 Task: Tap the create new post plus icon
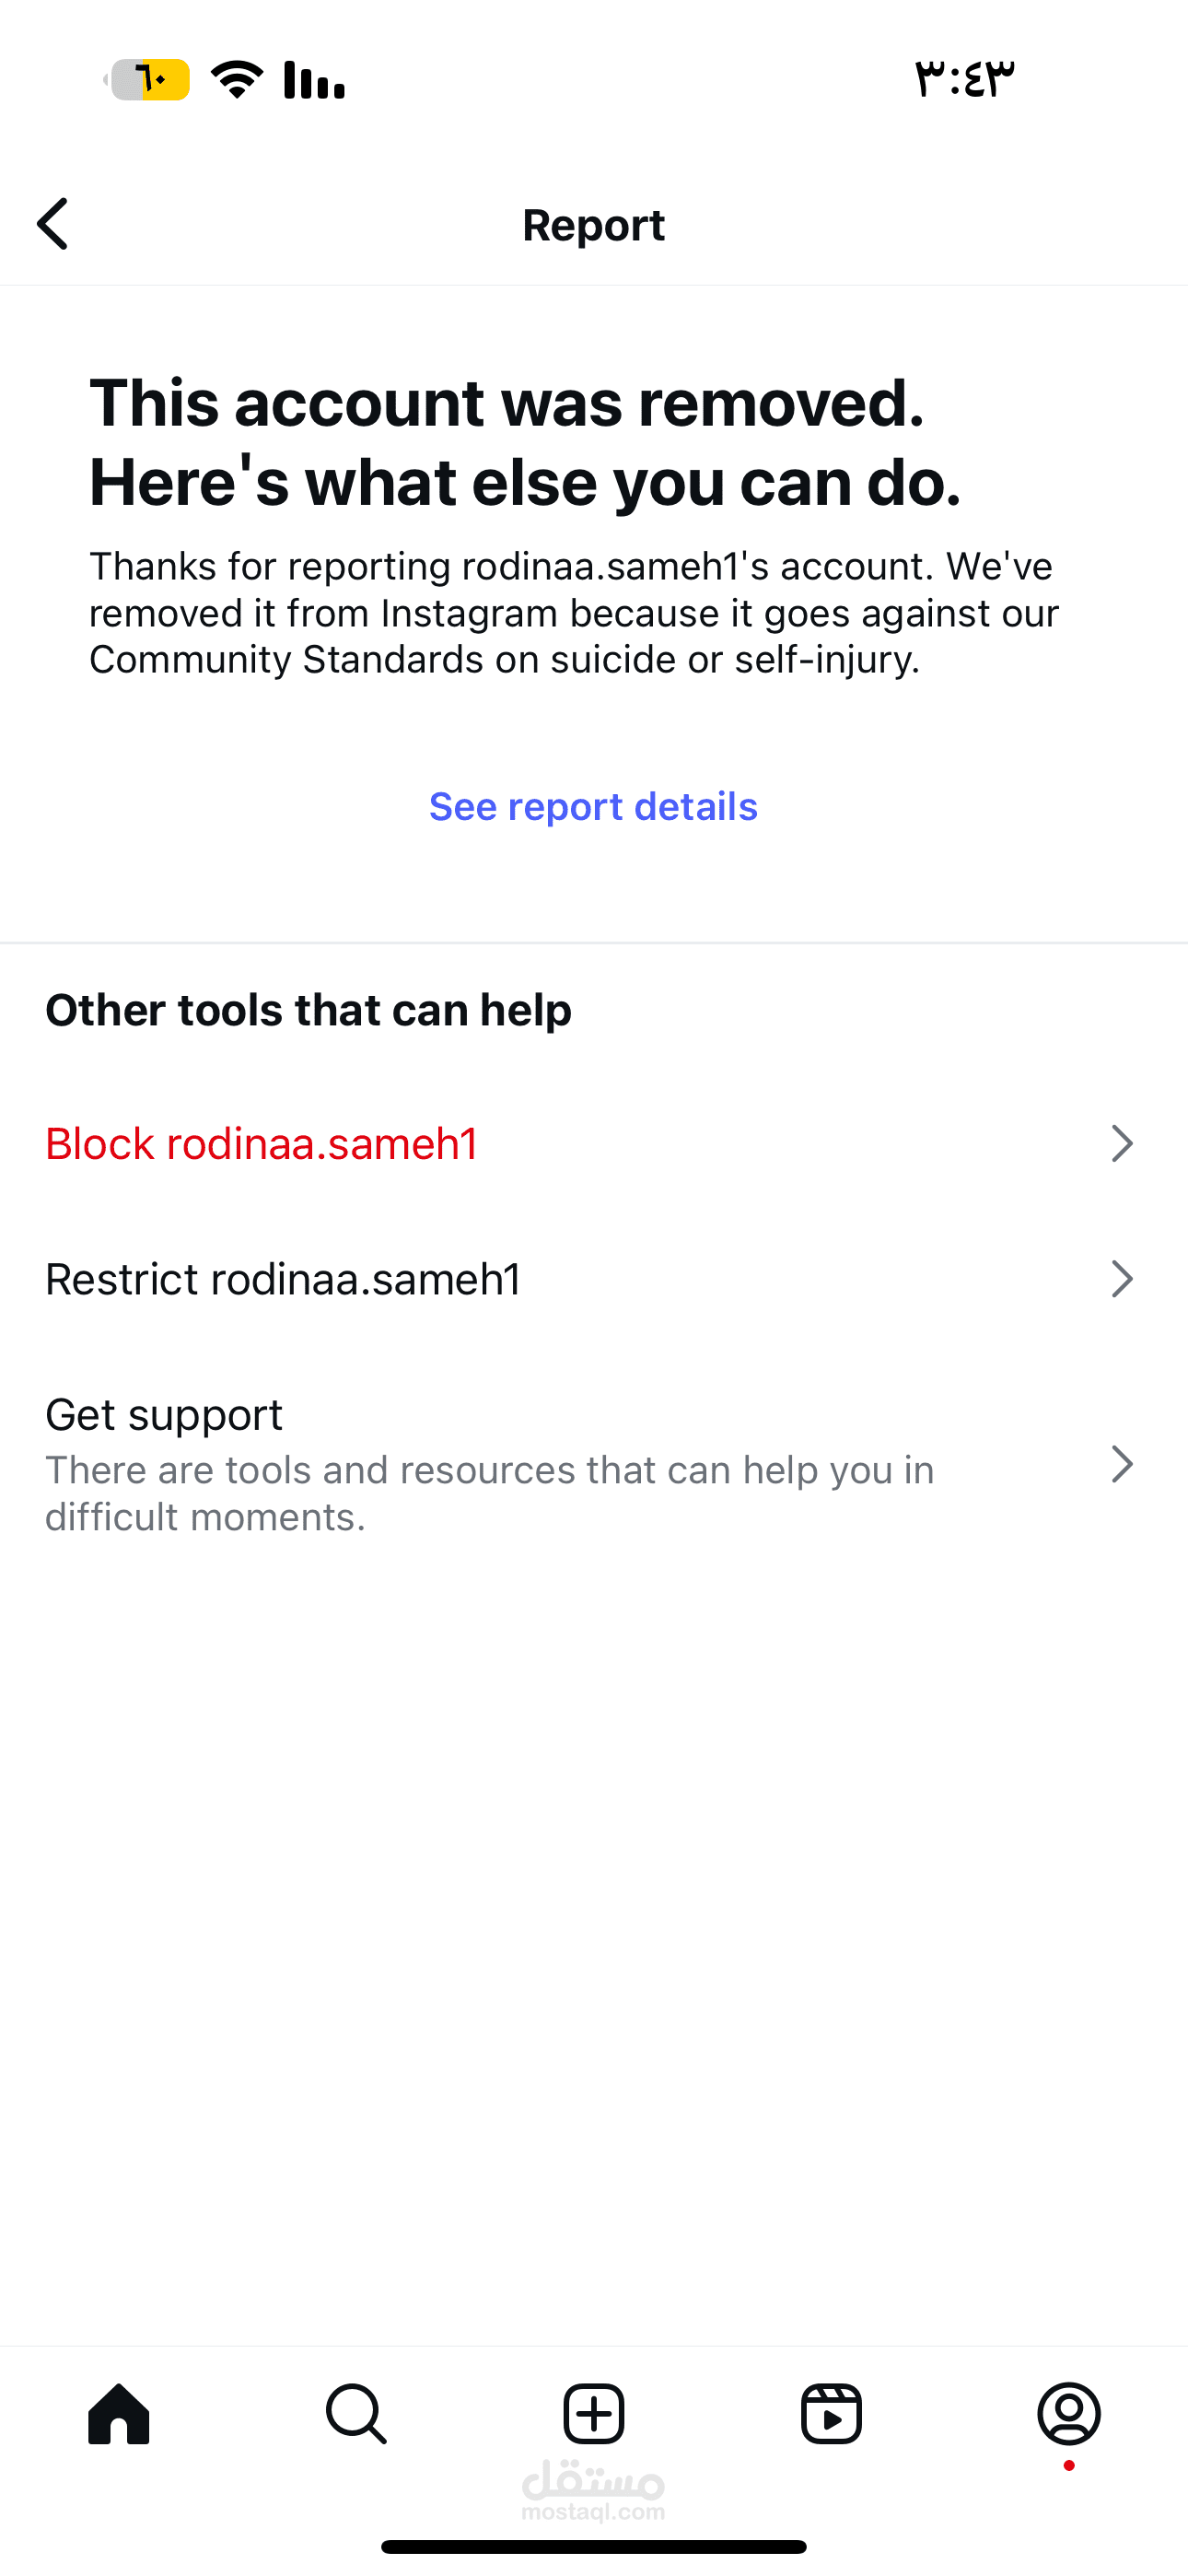[594, 2414]
